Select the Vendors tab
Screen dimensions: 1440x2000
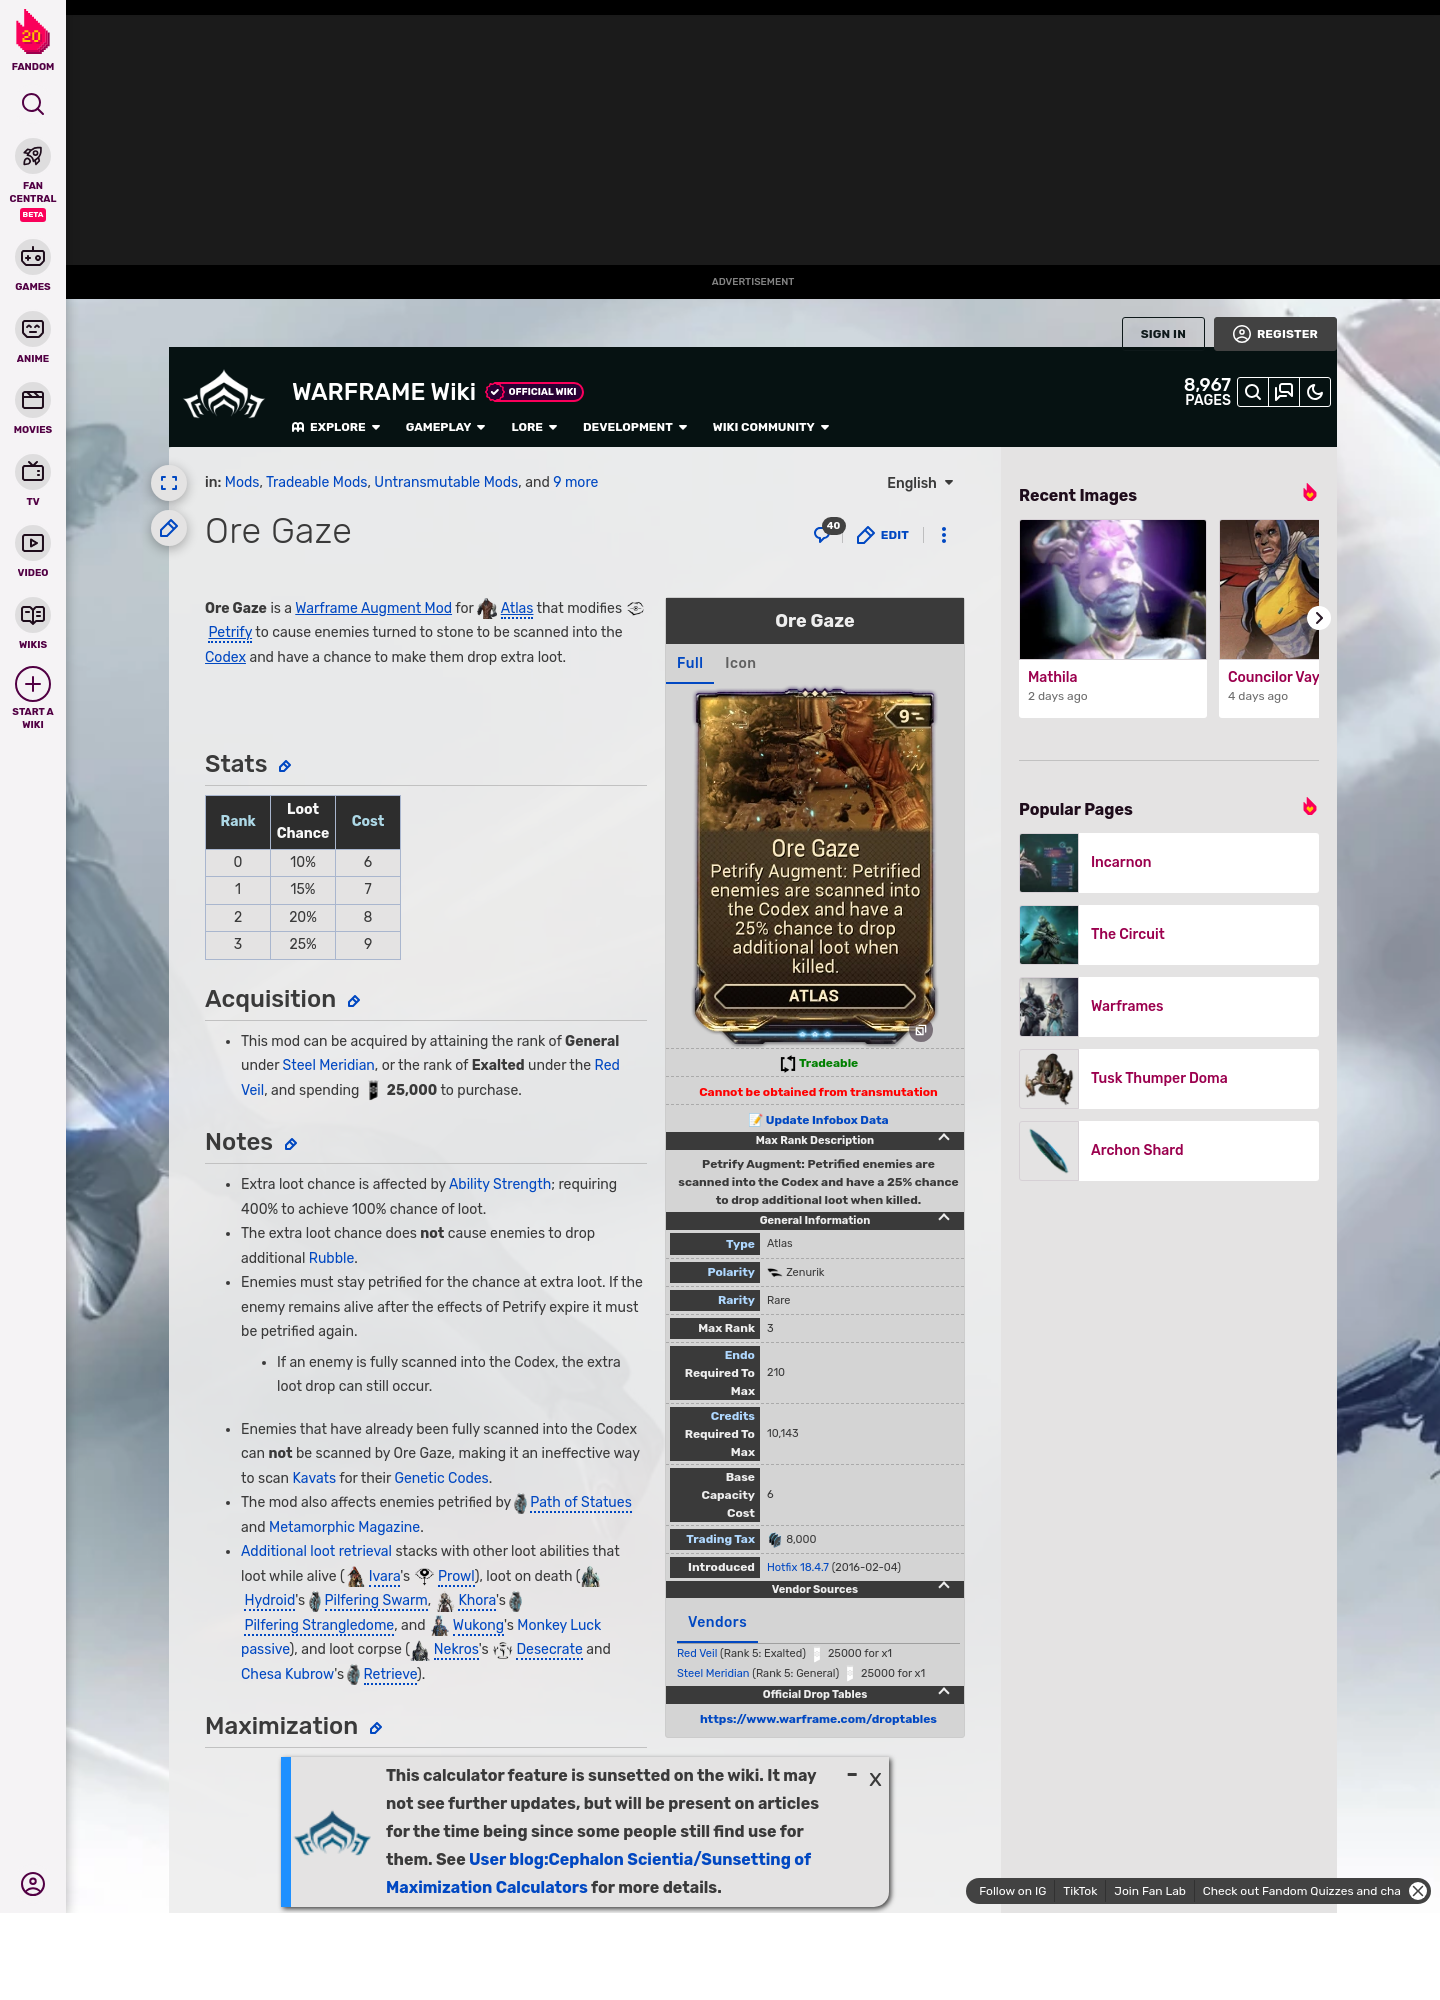(717, 1622)
